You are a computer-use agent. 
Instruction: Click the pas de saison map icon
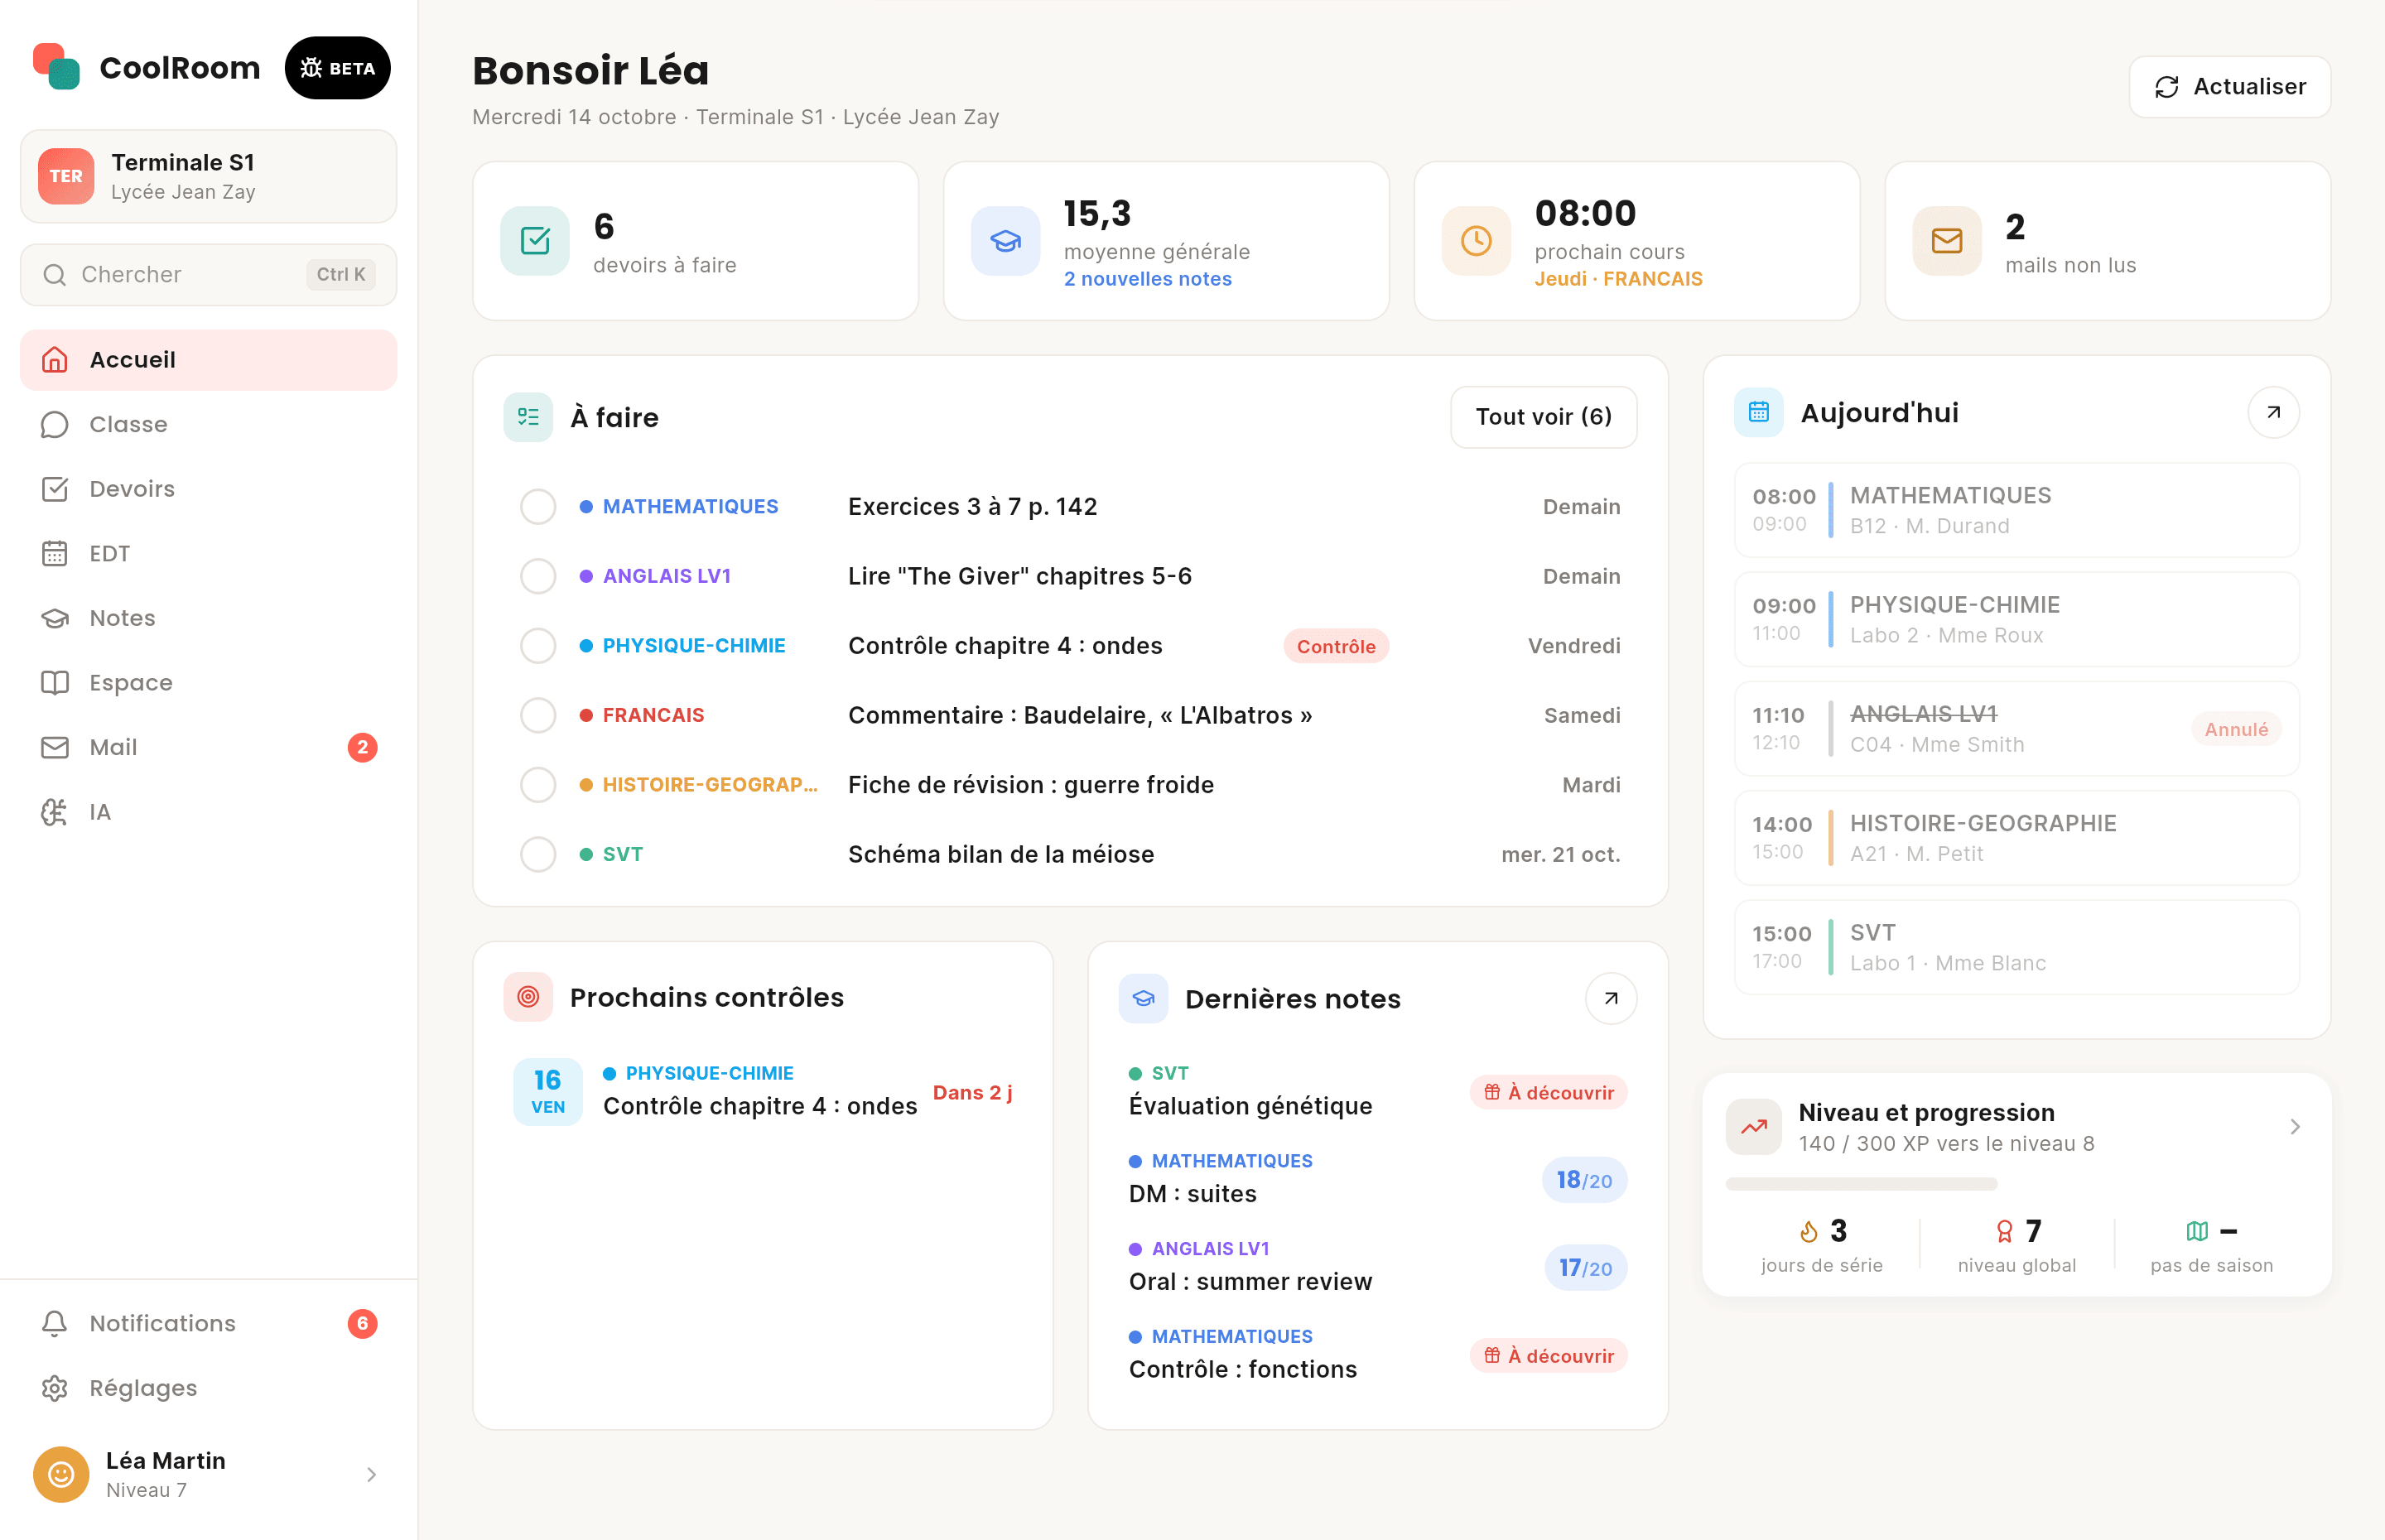pyautogui.click(x=2197, y=1231)
